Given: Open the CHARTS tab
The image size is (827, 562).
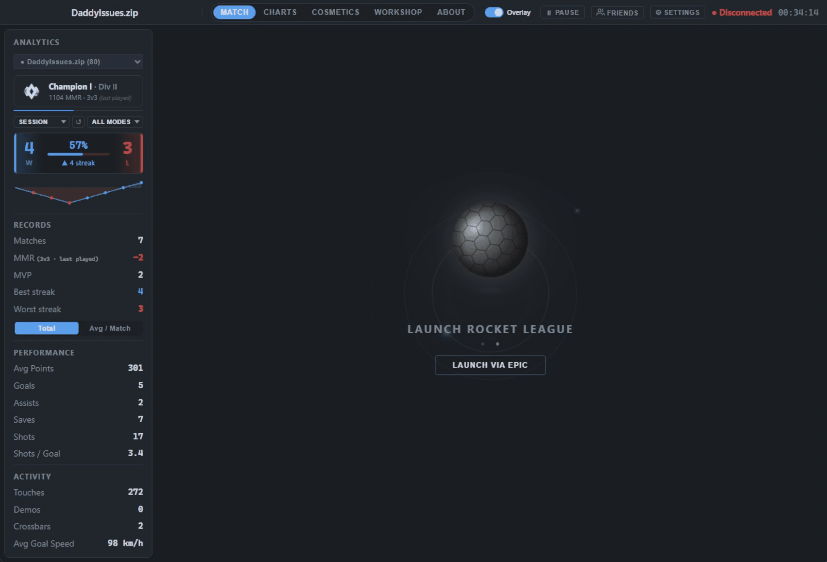Looking at the screenshot, I should (x=280, y=12).
